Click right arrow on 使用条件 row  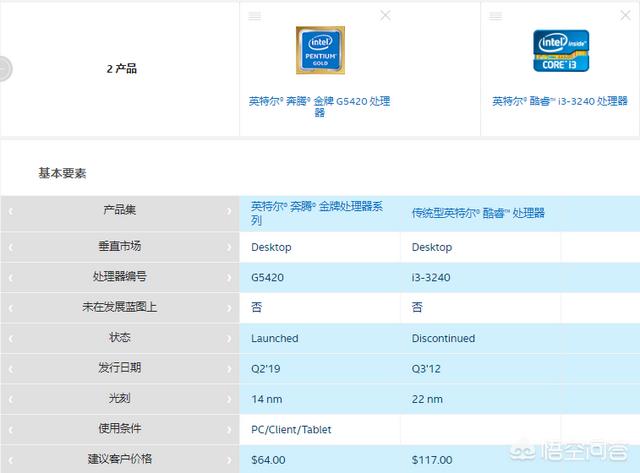(x=229, y=430)
